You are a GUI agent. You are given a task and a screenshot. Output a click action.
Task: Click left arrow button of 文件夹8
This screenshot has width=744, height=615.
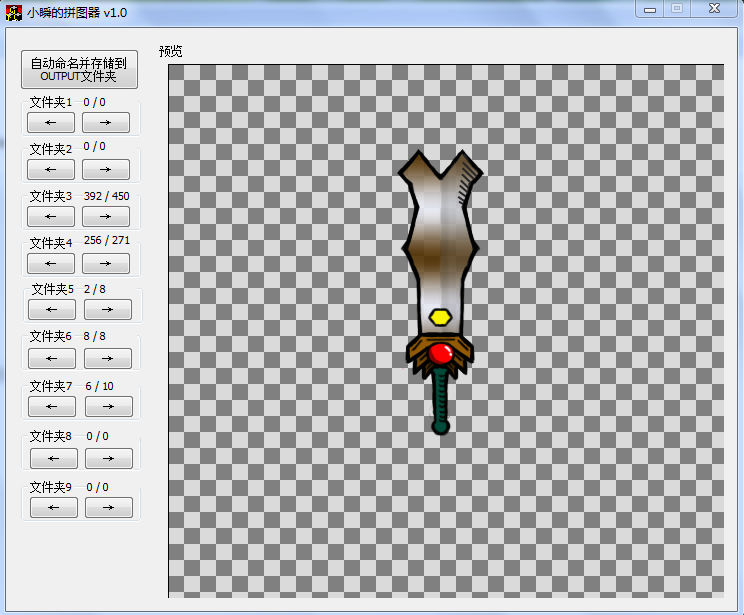click(54, 458)
